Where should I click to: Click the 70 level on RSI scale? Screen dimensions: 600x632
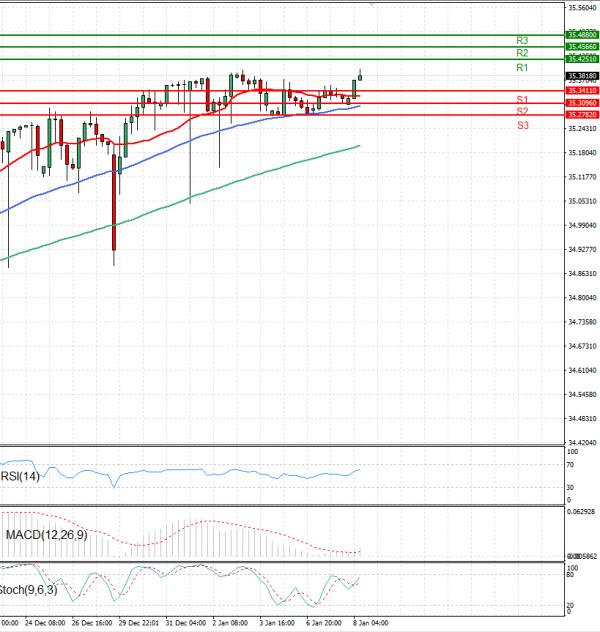[570, 465]
